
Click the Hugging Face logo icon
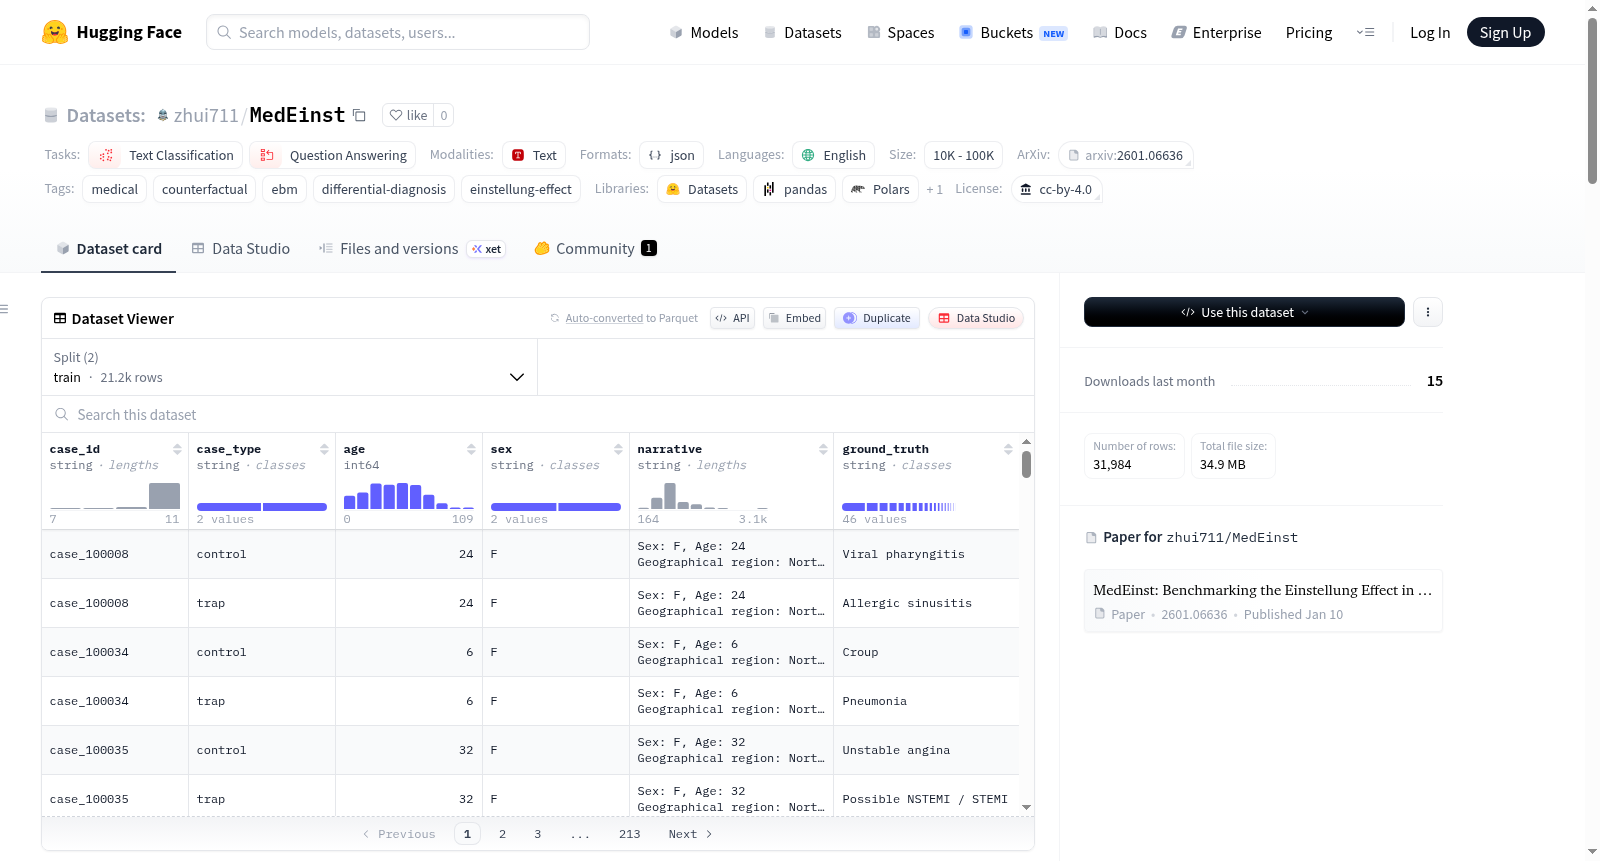click(x=55, y=32)
